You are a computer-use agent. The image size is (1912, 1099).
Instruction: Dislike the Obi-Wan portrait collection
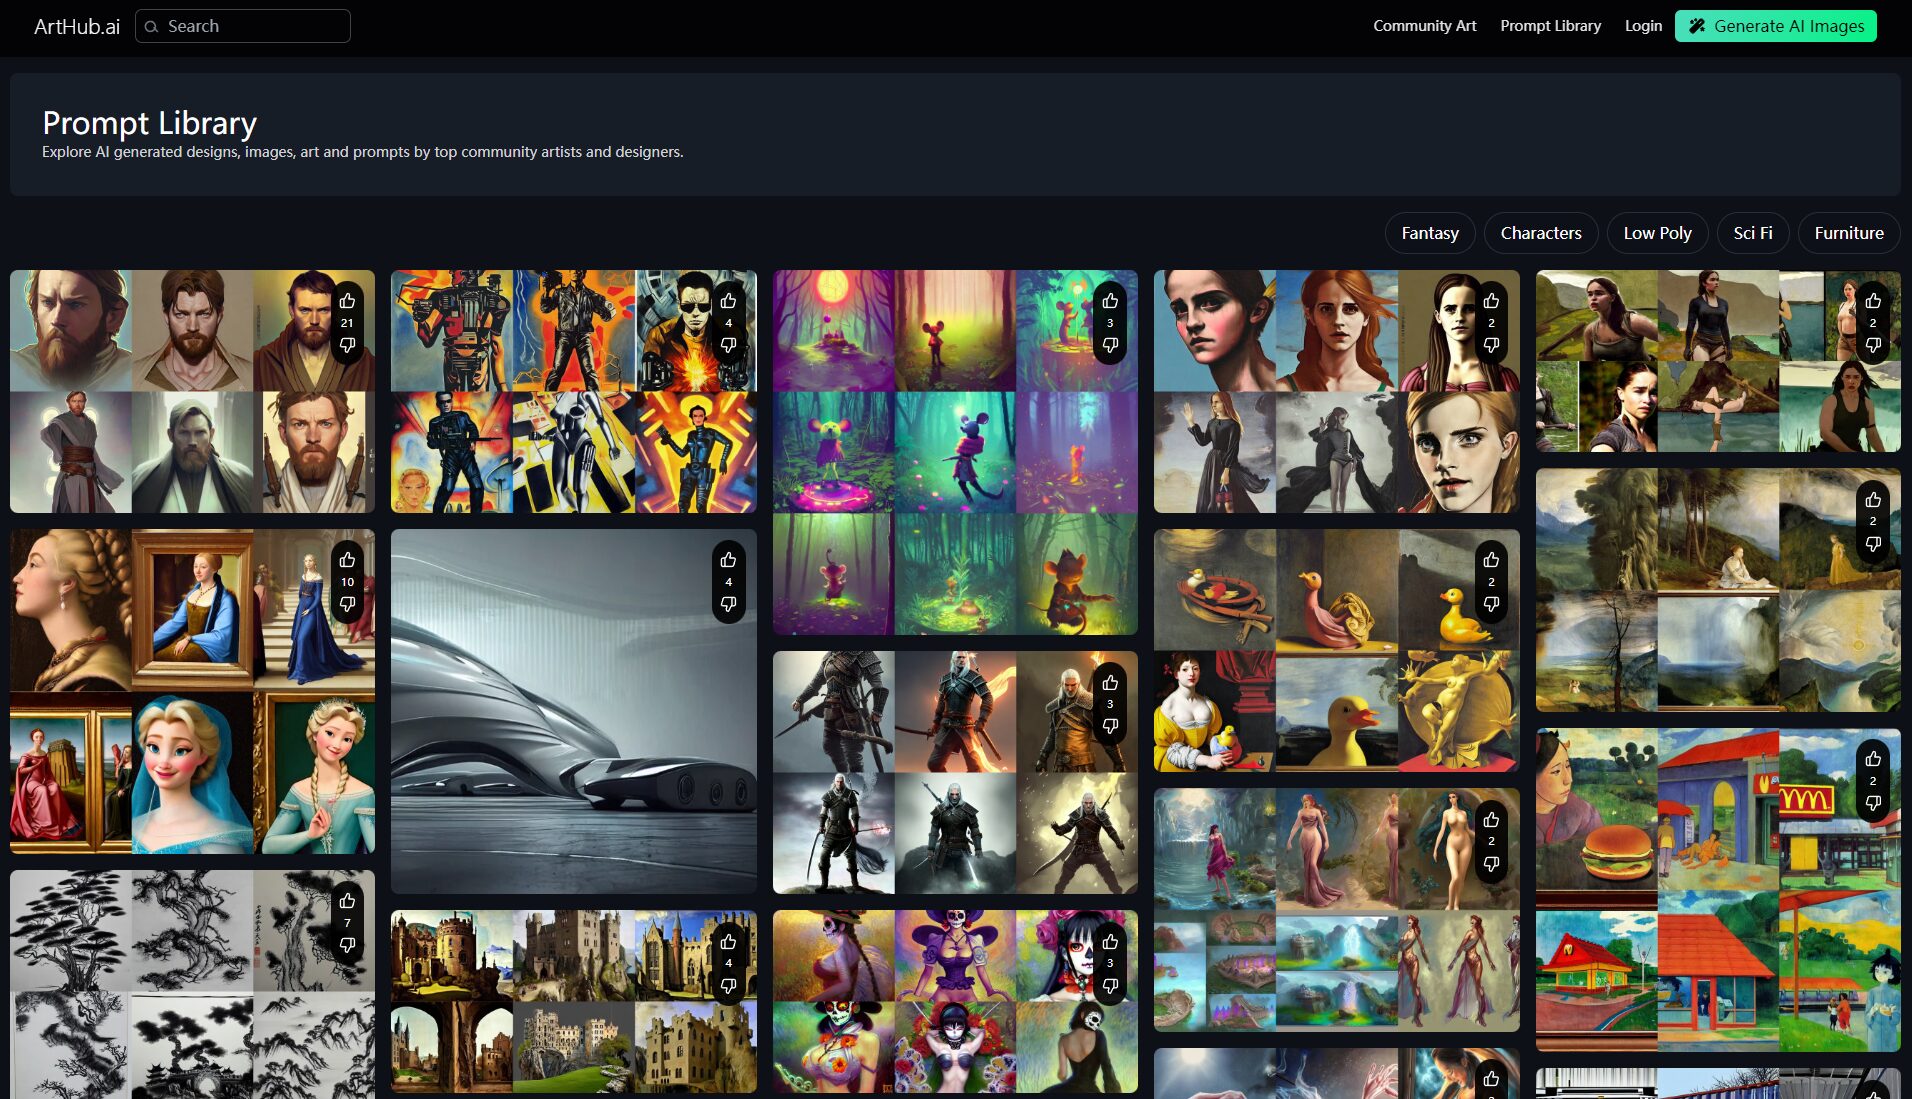click(347, 345)
